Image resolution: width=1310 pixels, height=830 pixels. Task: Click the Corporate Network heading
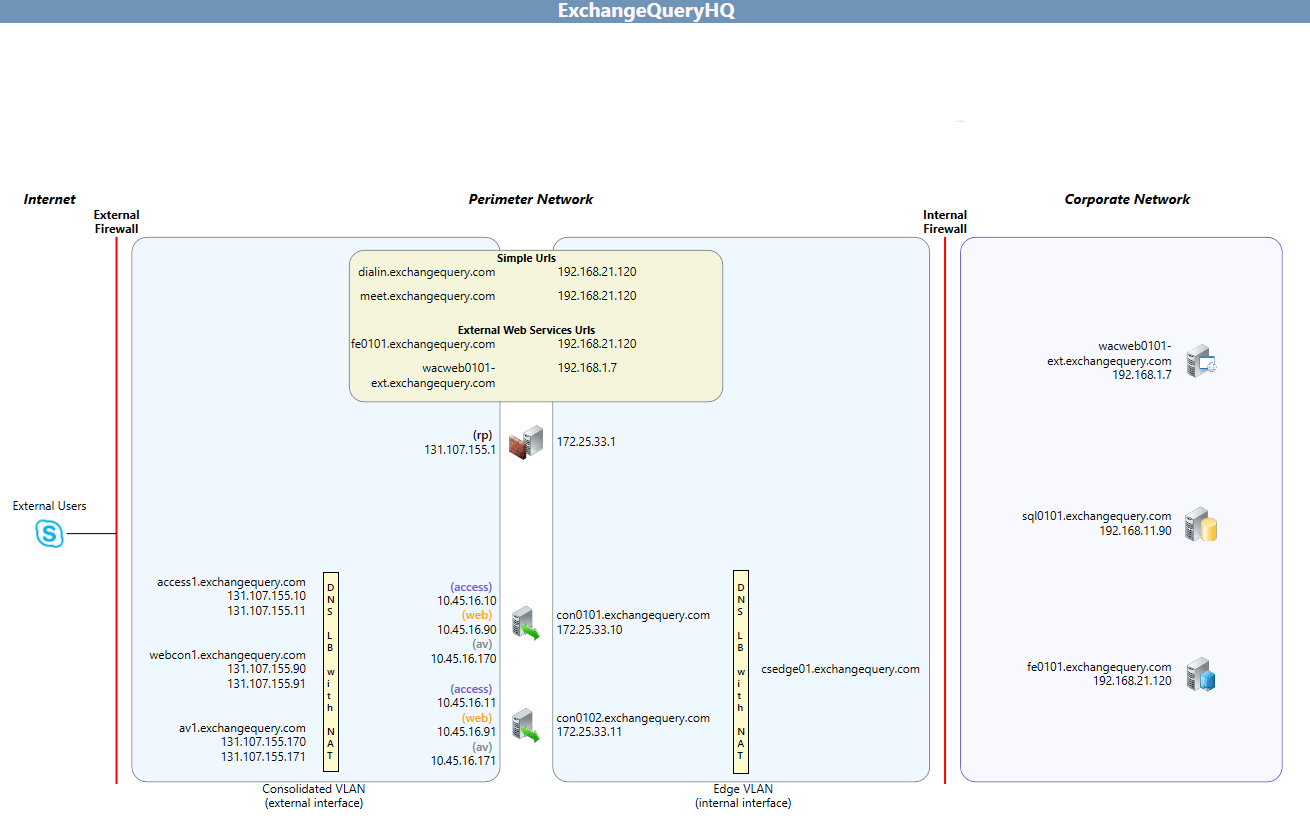click(1127, 199)
